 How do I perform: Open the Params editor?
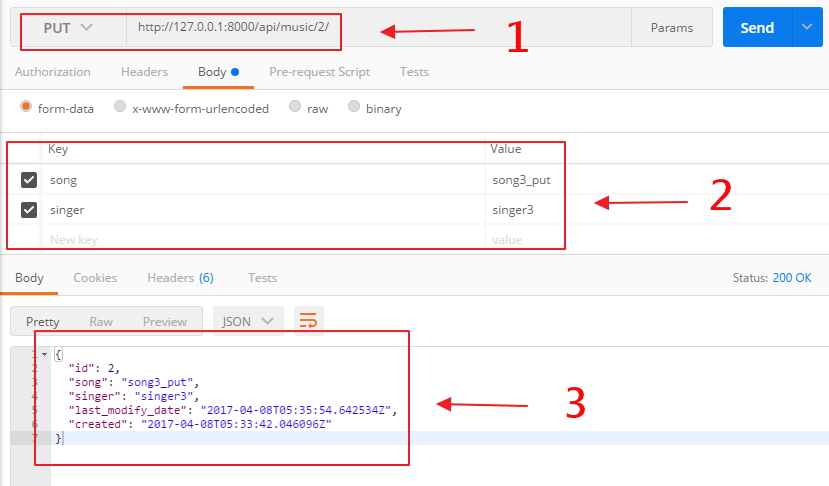(671, 27)
